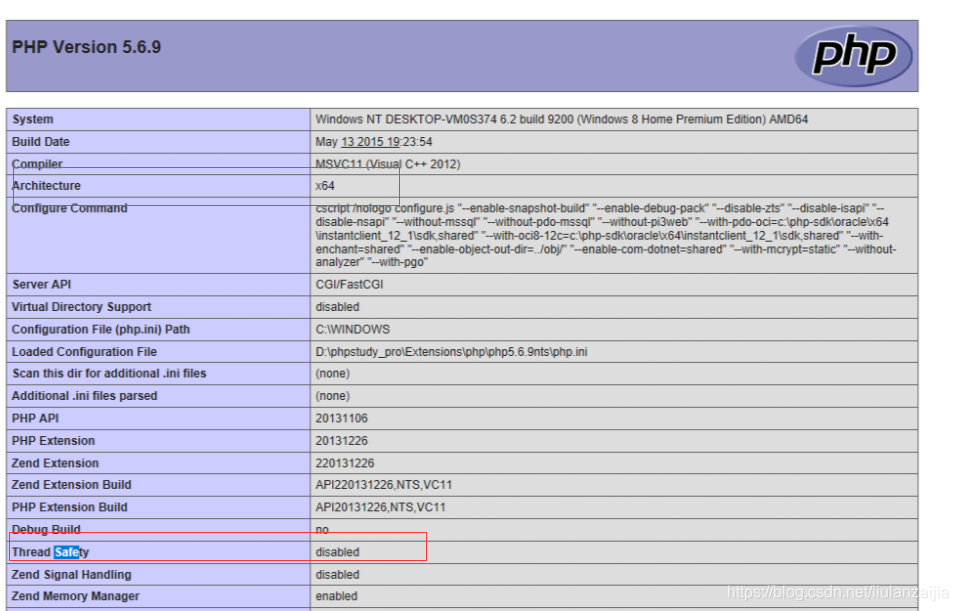
Task: Click 'Configuration File (php.ini) Path' label
Action: tap(101, 330)
